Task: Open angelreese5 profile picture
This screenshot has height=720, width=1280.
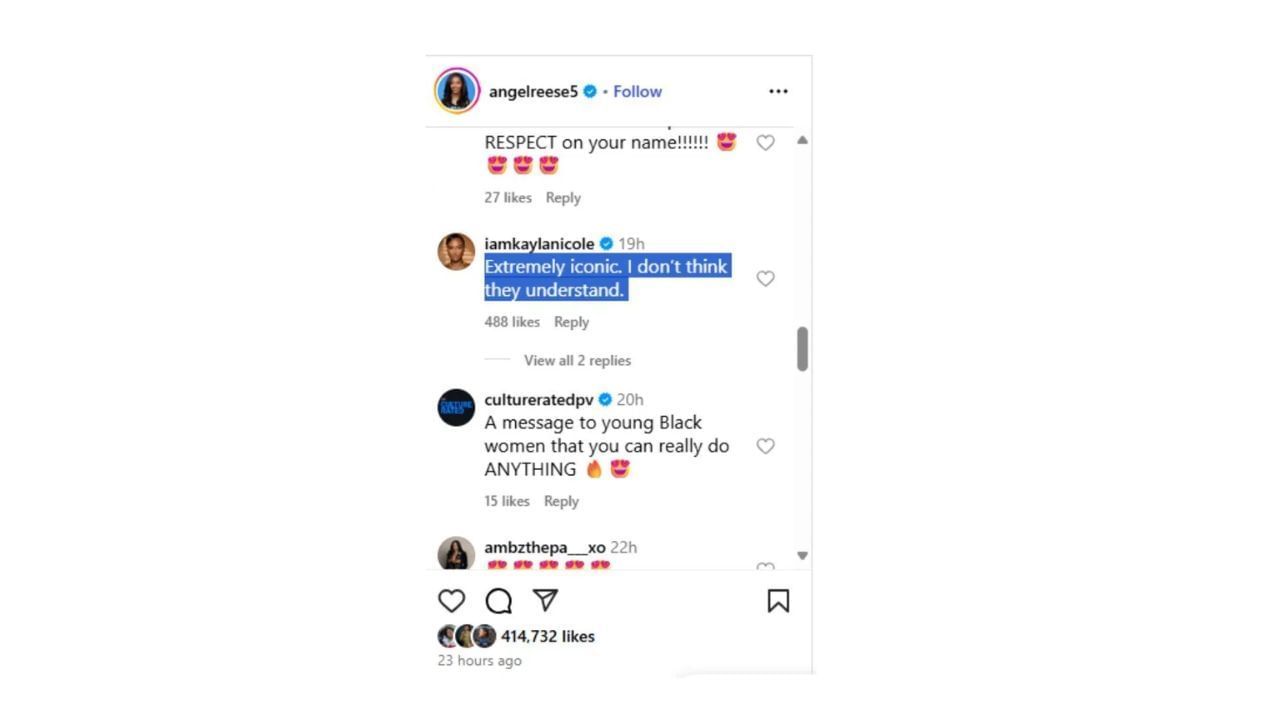Action: click(457, 91)
